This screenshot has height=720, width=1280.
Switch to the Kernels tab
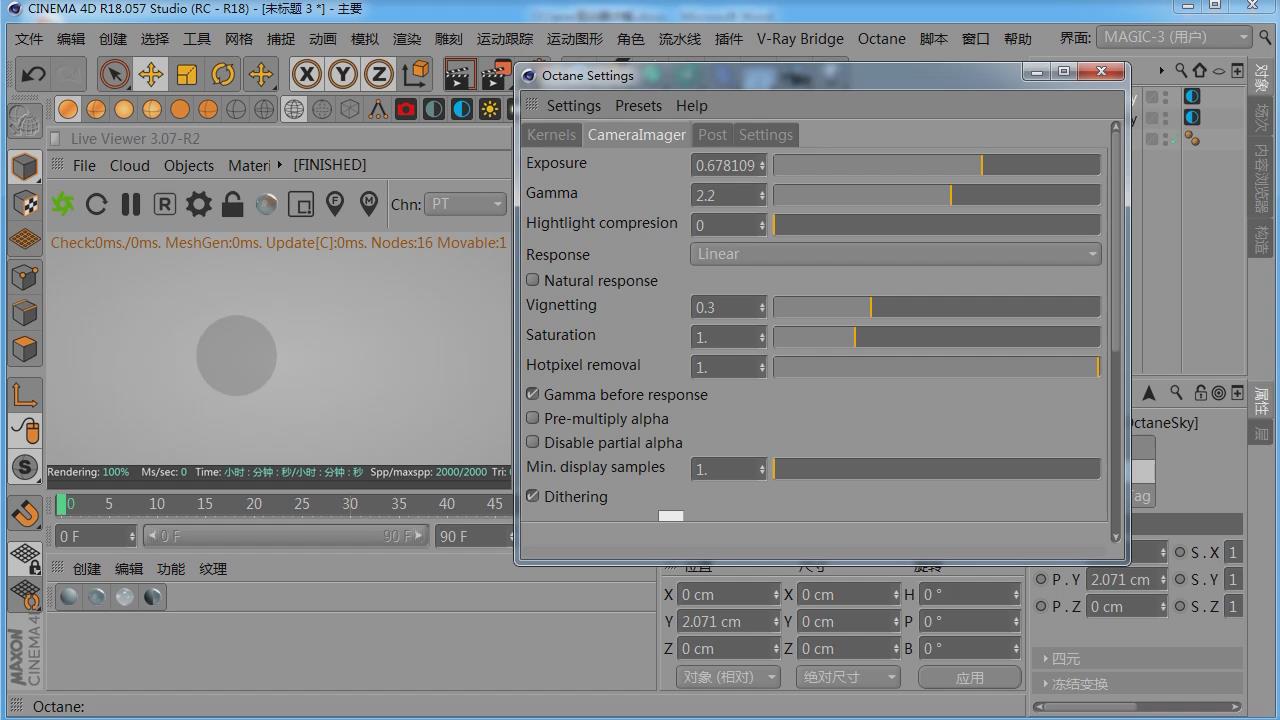click(x=552, y=135)
